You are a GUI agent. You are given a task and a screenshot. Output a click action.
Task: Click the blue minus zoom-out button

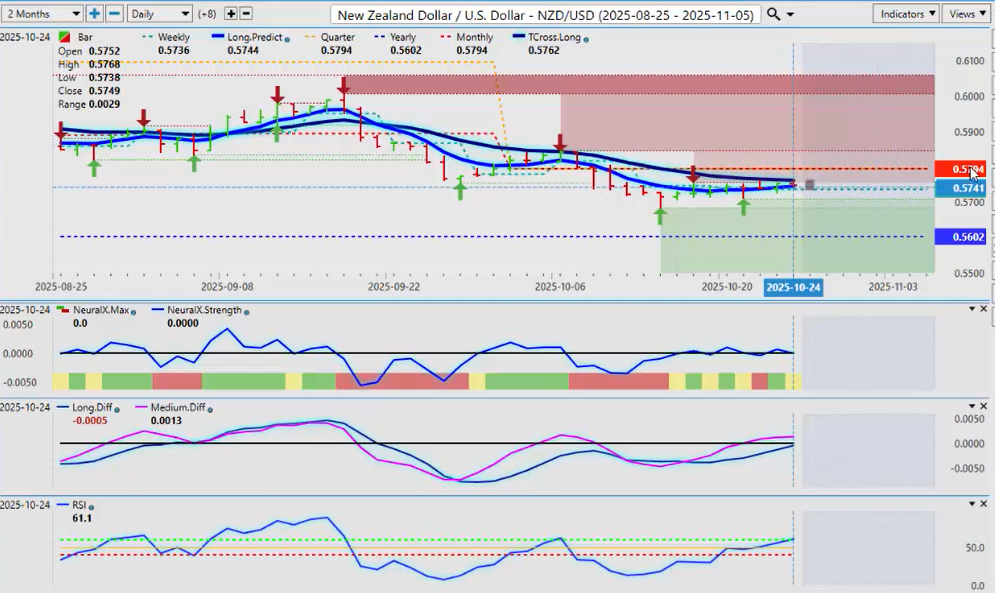pos(114,14)
